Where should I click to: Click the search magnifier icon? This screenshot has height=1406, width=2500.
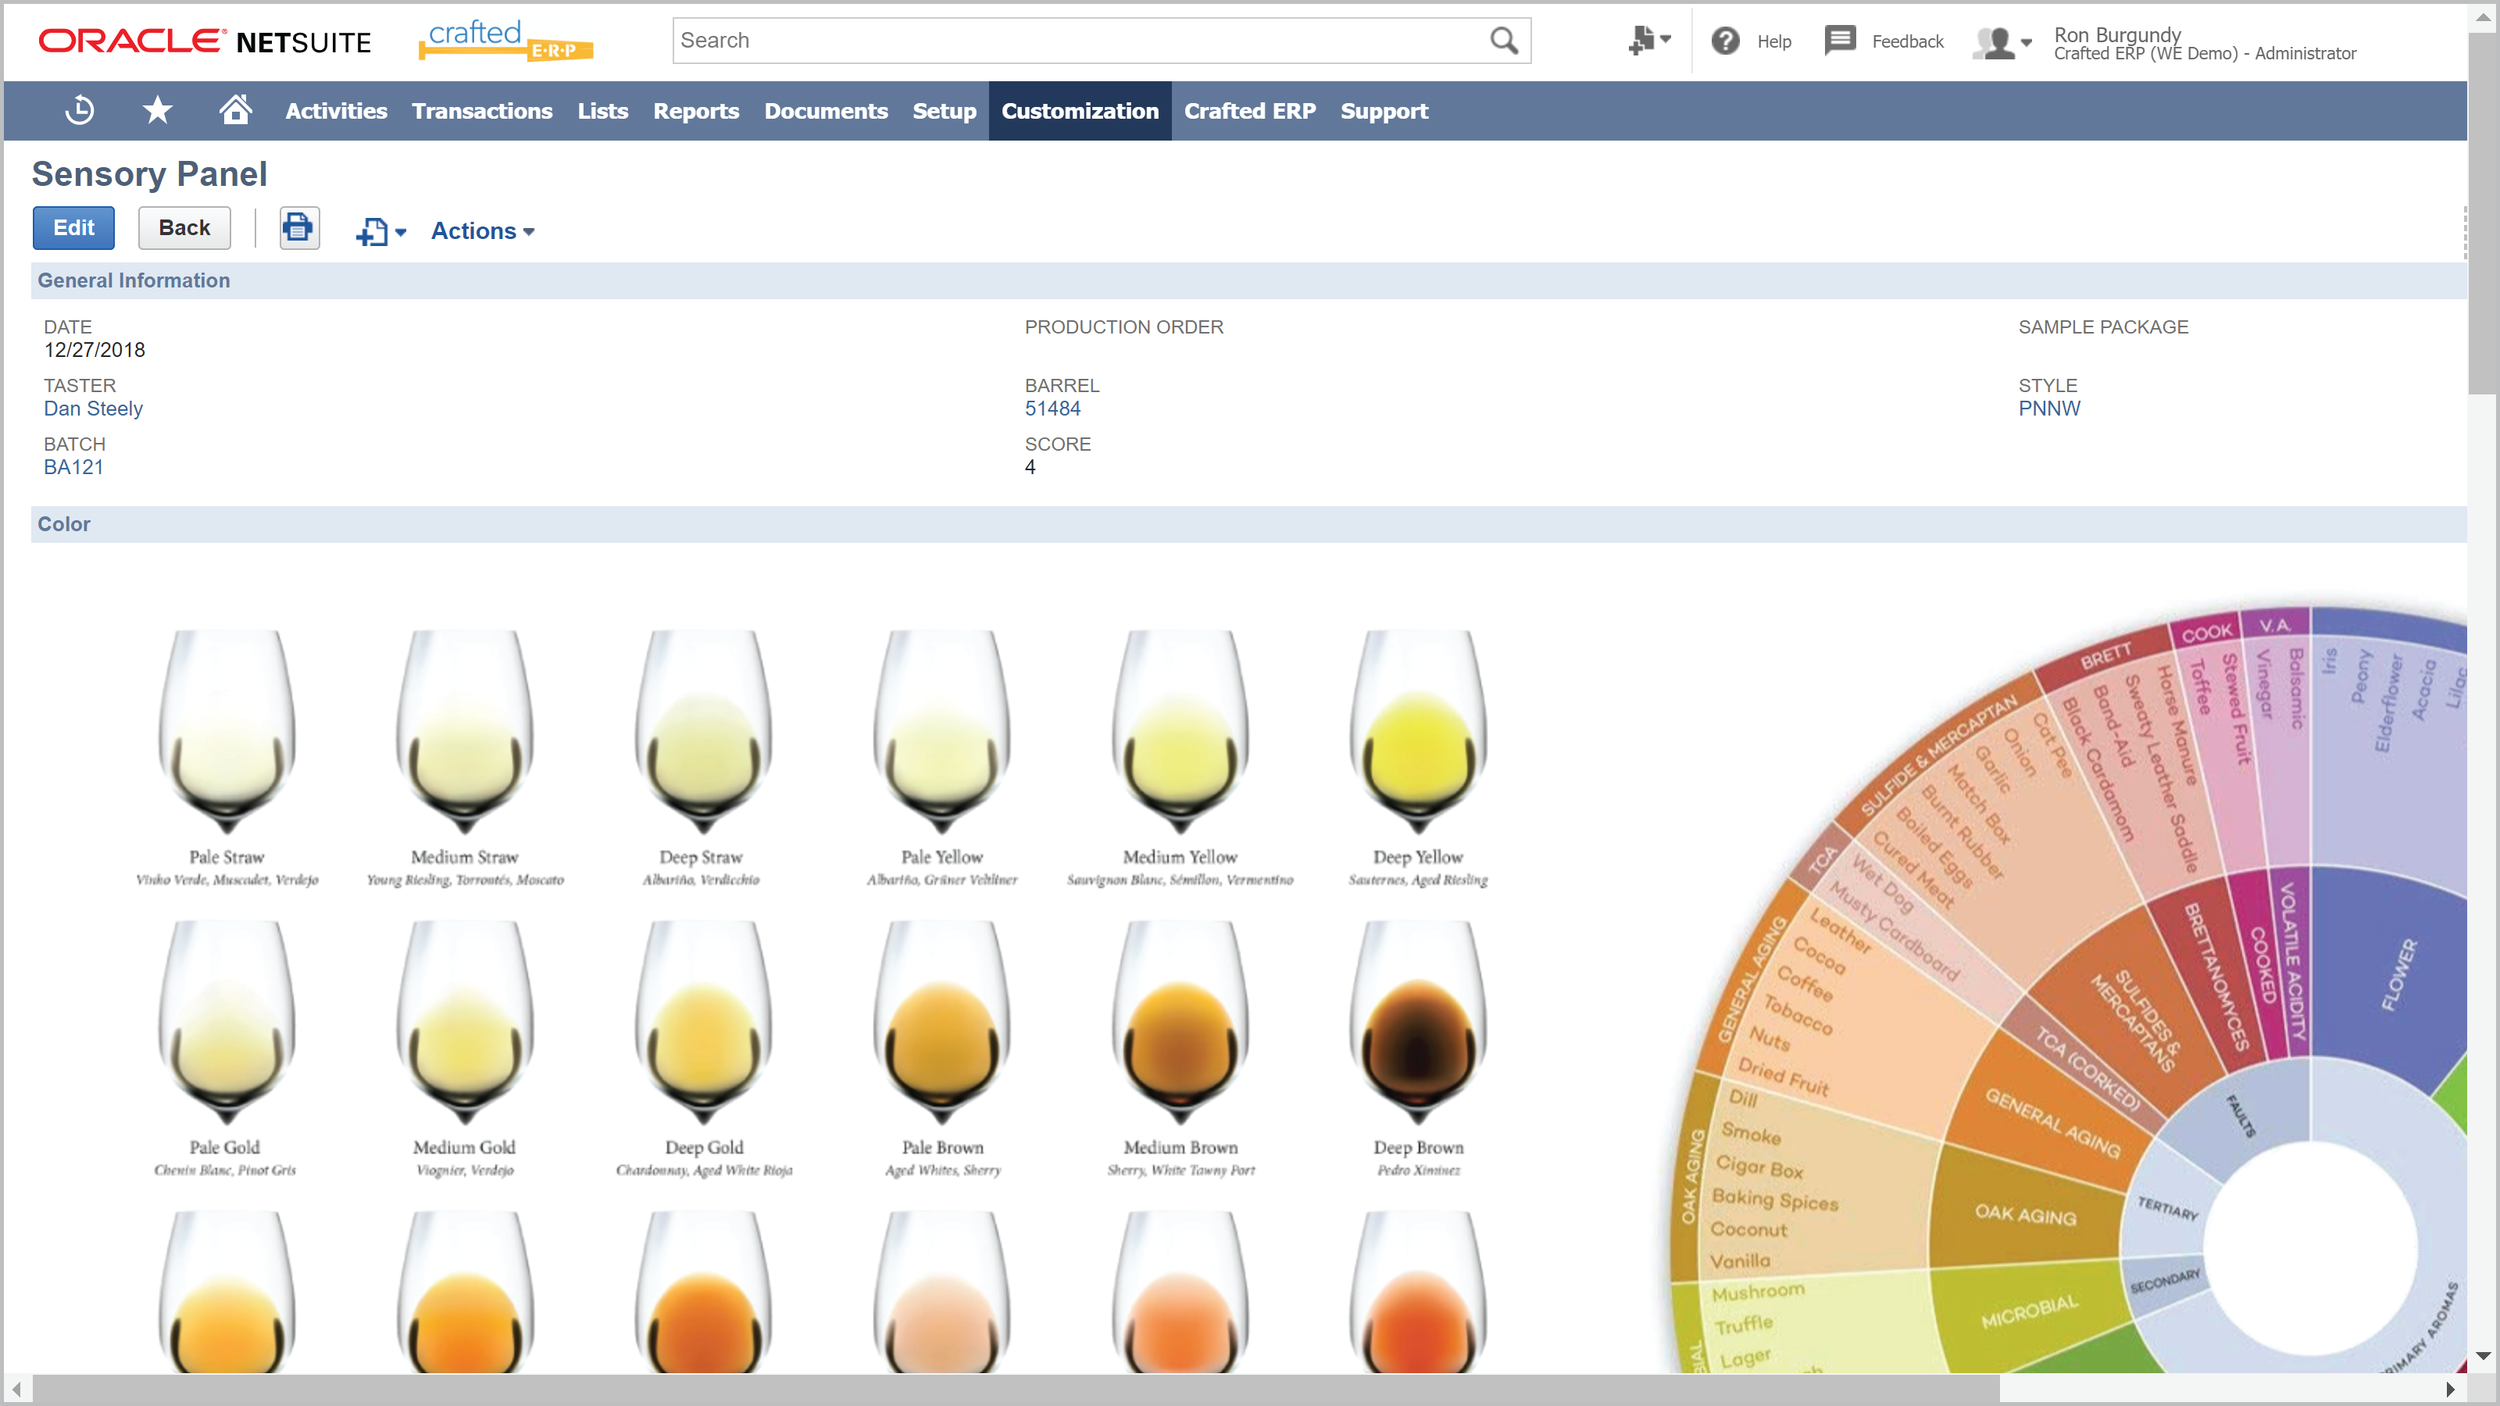[x=1503, y=41]
